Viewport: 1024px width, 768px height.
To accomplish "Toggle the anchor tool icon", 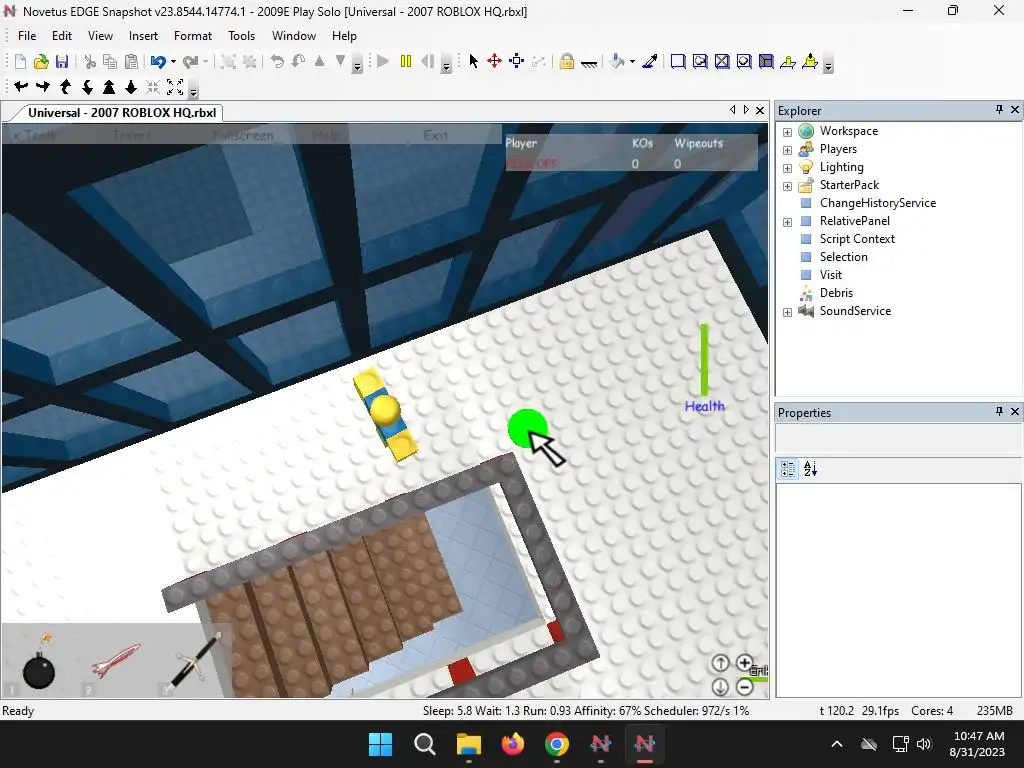I will tap(588, 63).
